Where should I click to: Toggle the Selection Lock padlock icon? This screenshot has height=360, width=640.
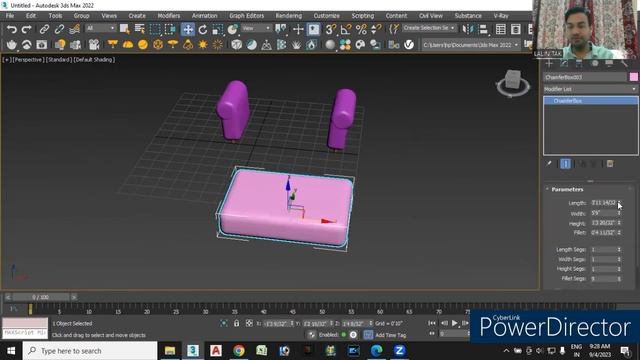tap(236, 323)
